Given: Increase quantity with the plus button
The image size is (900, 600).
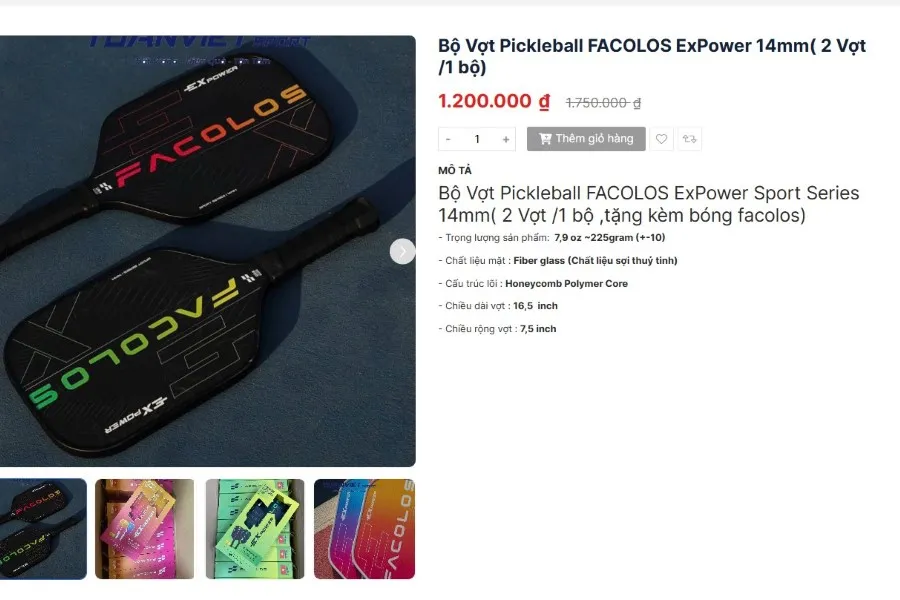Looking at the screenshot, I should click(506, 139).
